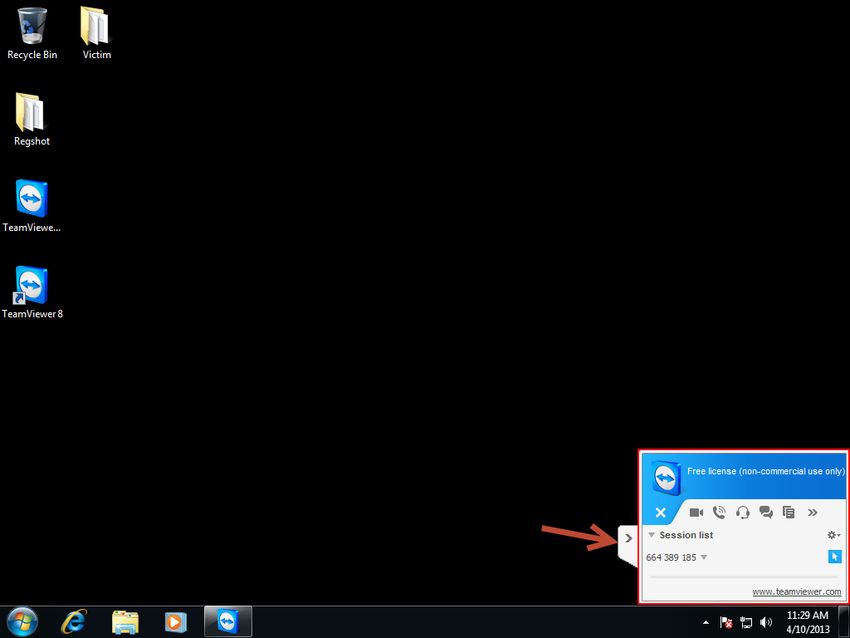The height and width of the screenshot is (638, 850).
Task: Click the TeamViewer logo in panel header
Action: coord(666,478)
